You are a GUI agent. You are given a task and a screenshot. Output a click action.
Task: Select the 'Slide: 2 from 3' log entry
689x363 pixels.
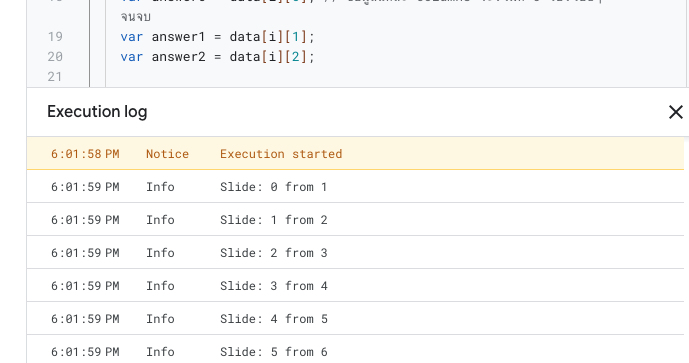(355, 252)
